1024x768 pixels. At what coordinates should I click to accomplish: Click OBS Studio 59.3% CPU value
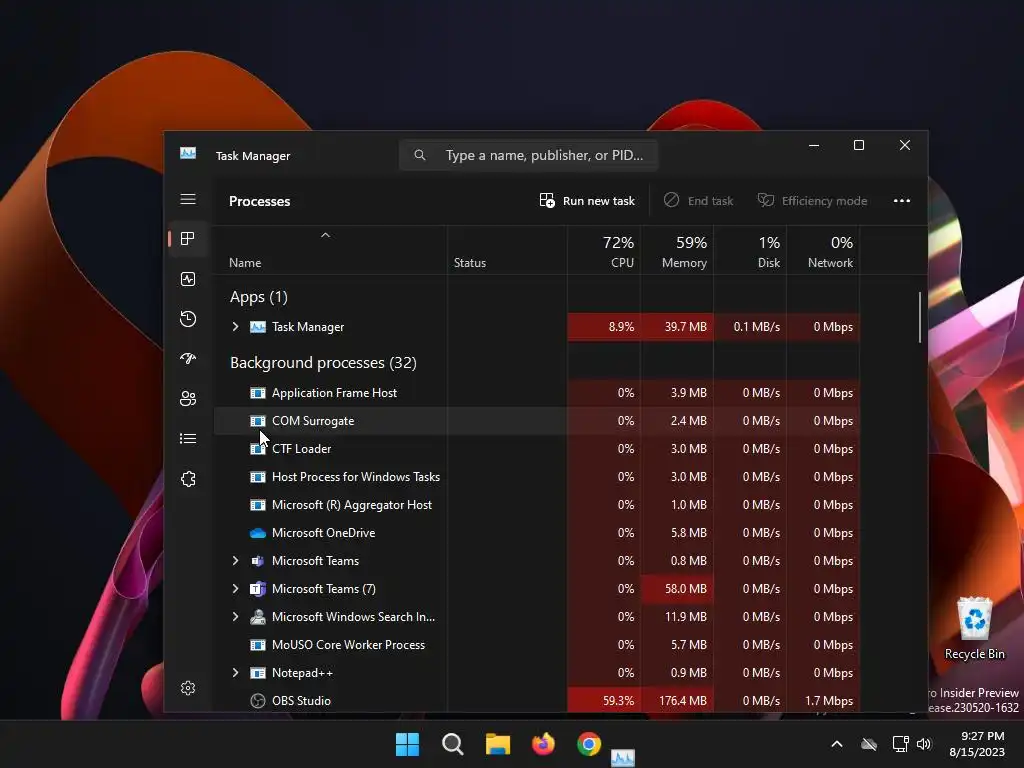(x=618, y=701)
